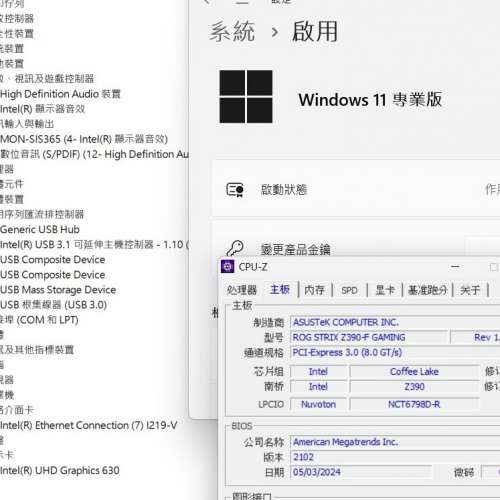Open the 處理器 tab in CPU-Z
This screenshot has width=500, height=500.
coord(242,290)
